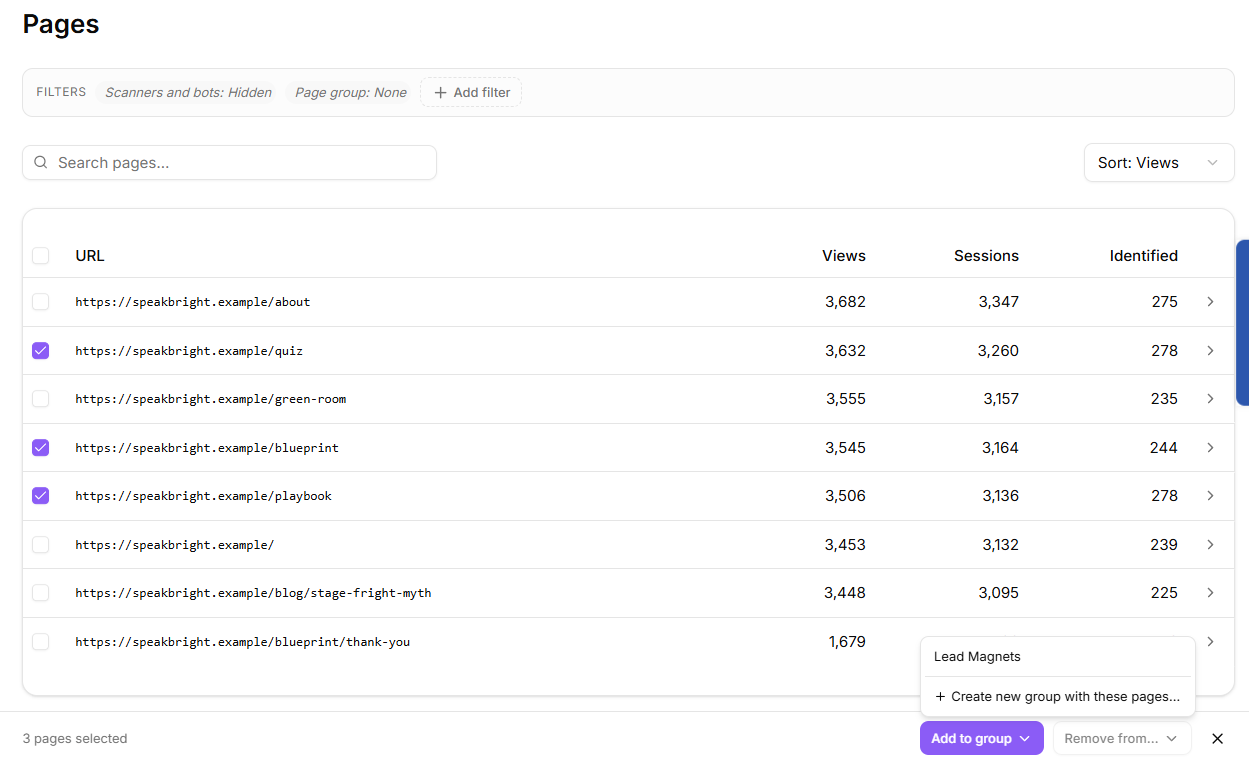Check the homepage URL row checkbox
Viewport: 1249px width, 772px height.
[x=40, y=545]
